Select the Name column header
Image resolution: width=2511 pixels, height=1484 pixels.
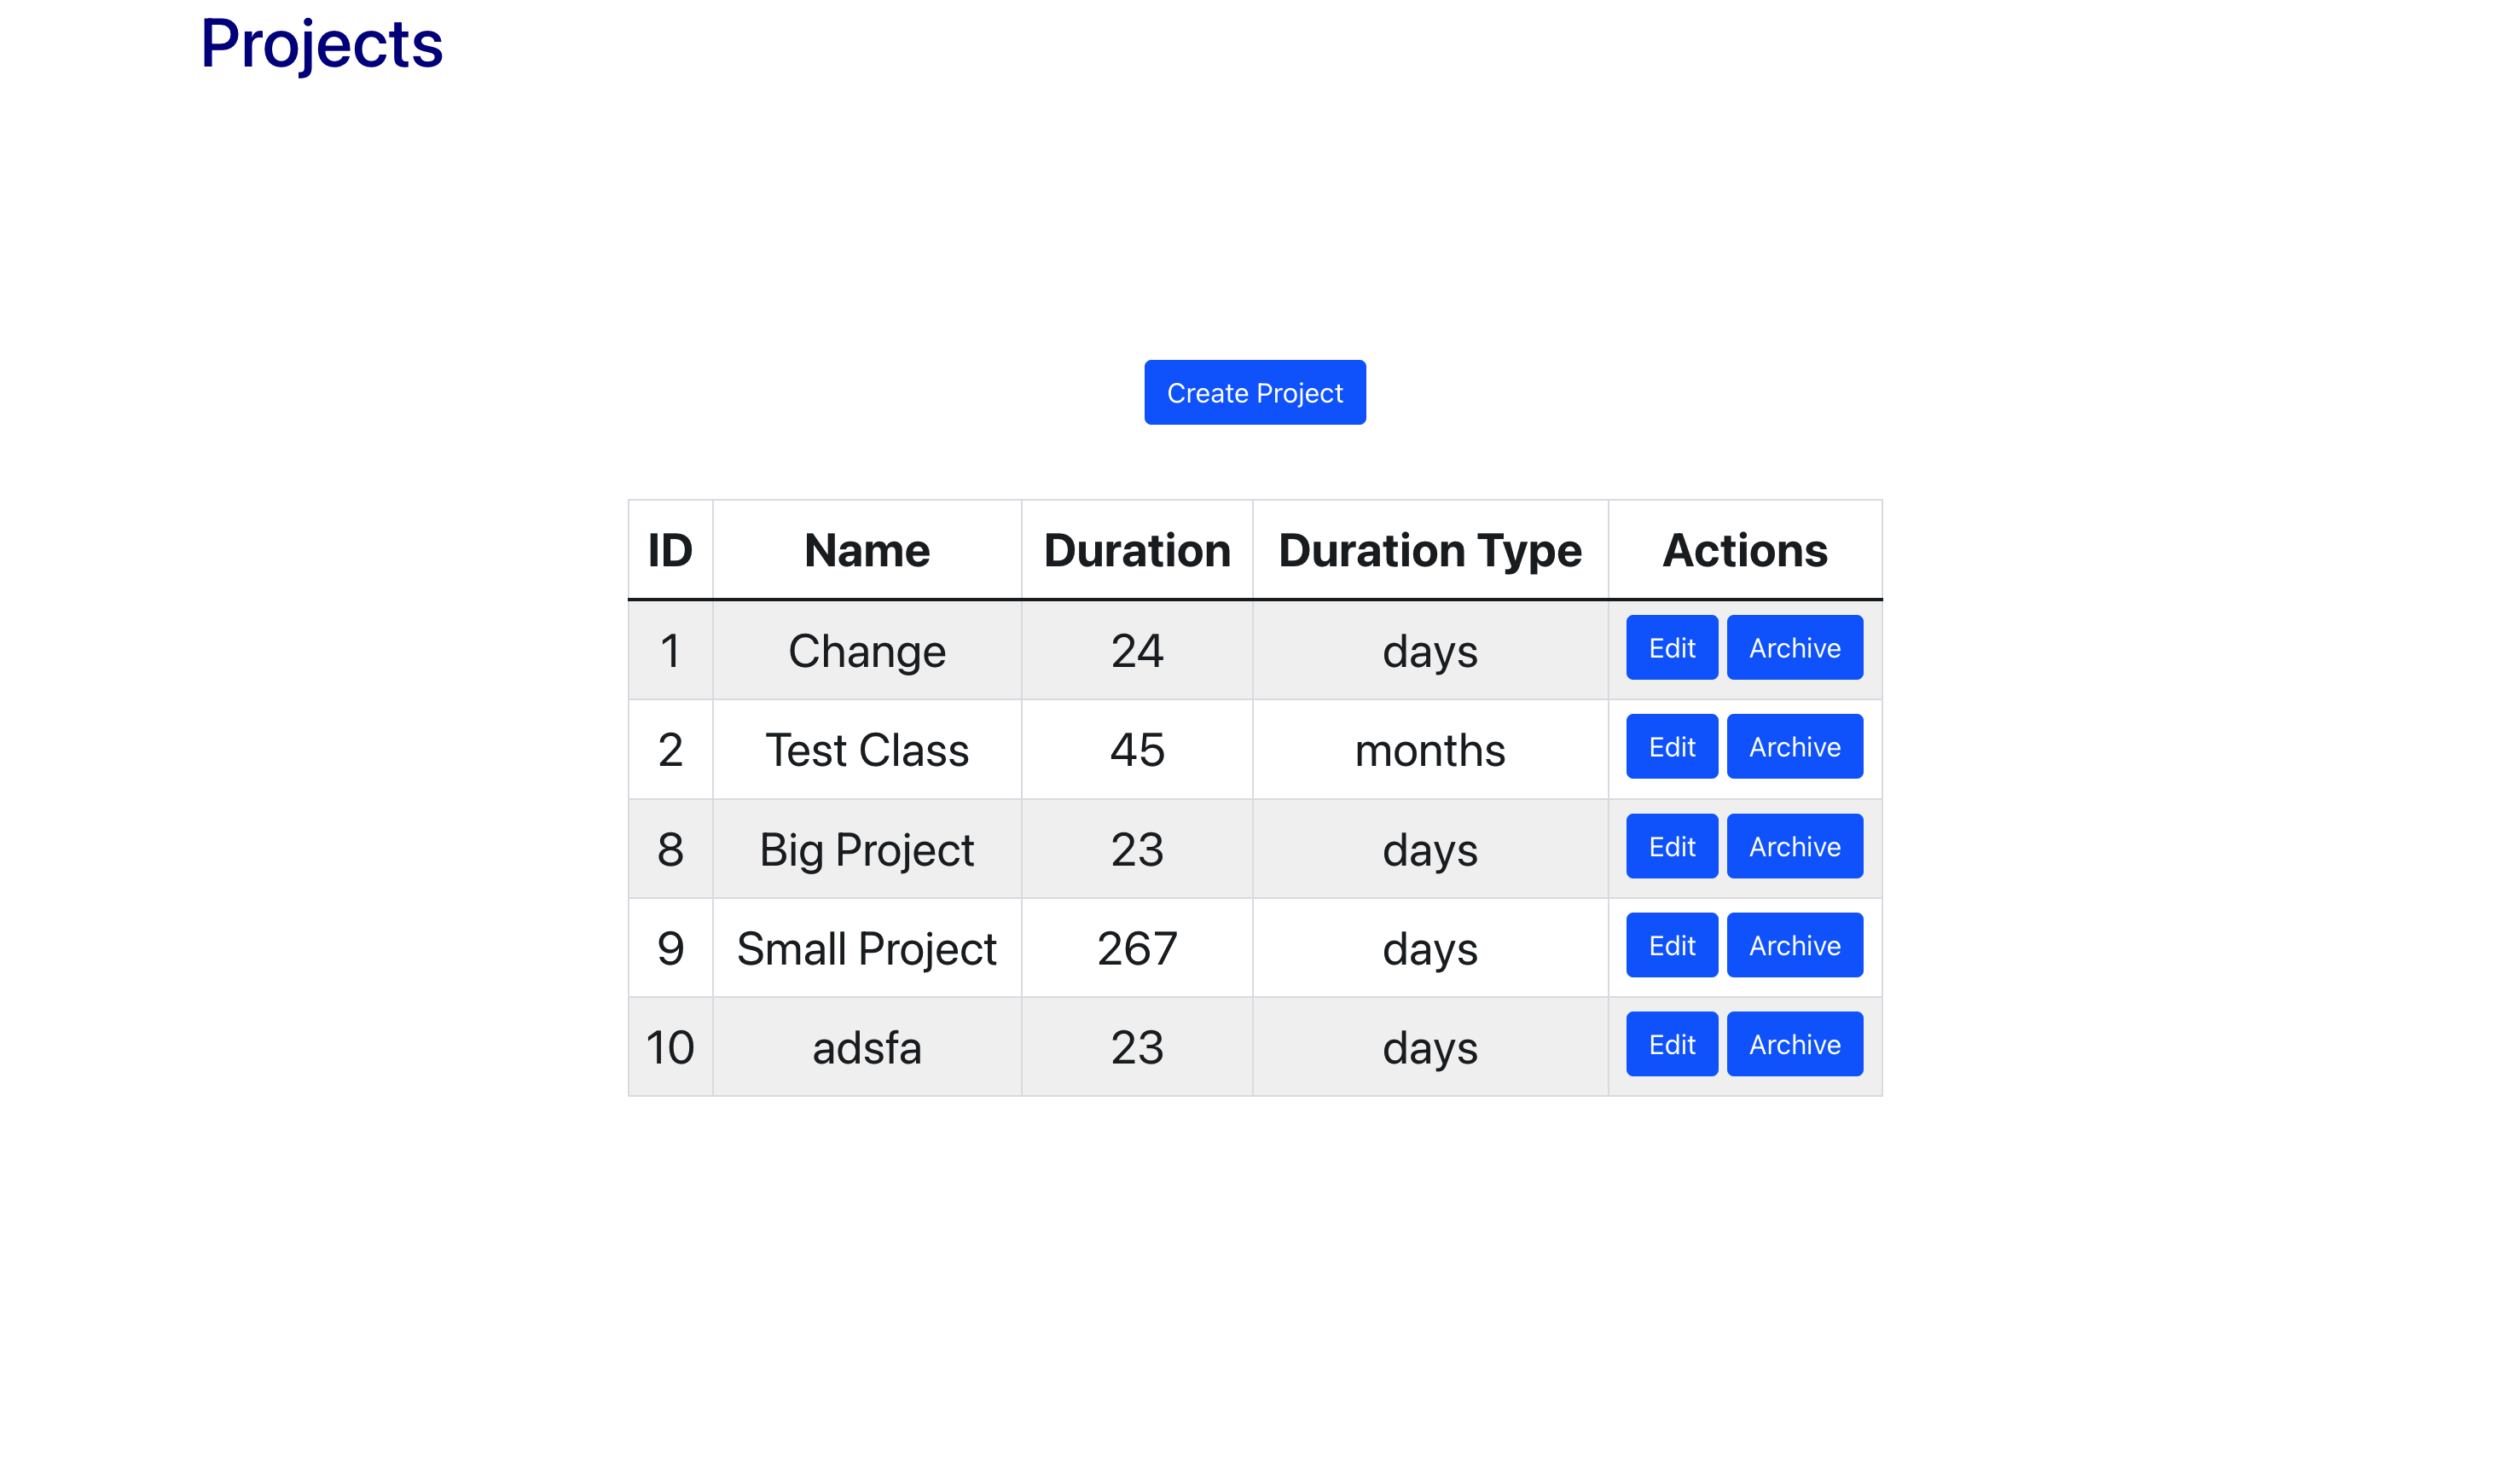[865, 549]
